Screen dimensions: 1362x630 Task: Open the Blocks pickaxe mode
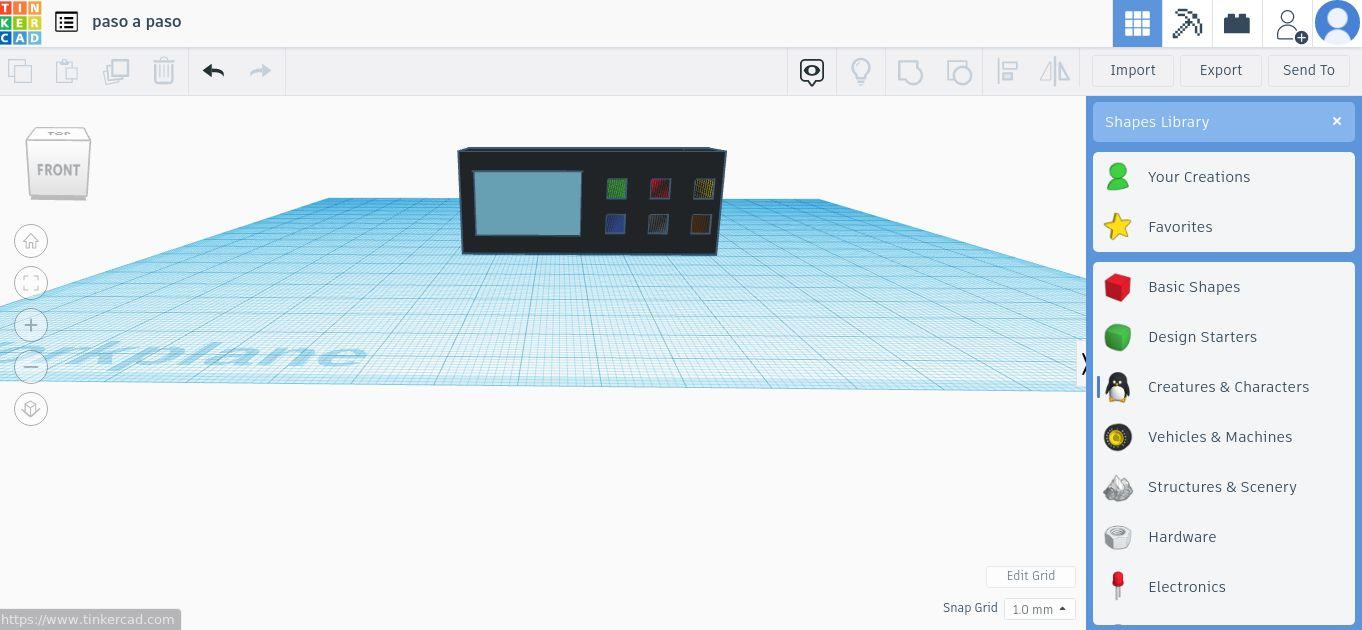coord(1187,23)
